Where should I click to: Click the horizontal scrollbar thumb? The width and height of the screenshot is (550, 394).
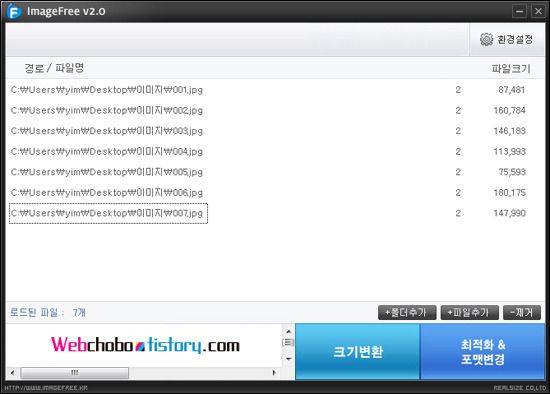(74, 373)
